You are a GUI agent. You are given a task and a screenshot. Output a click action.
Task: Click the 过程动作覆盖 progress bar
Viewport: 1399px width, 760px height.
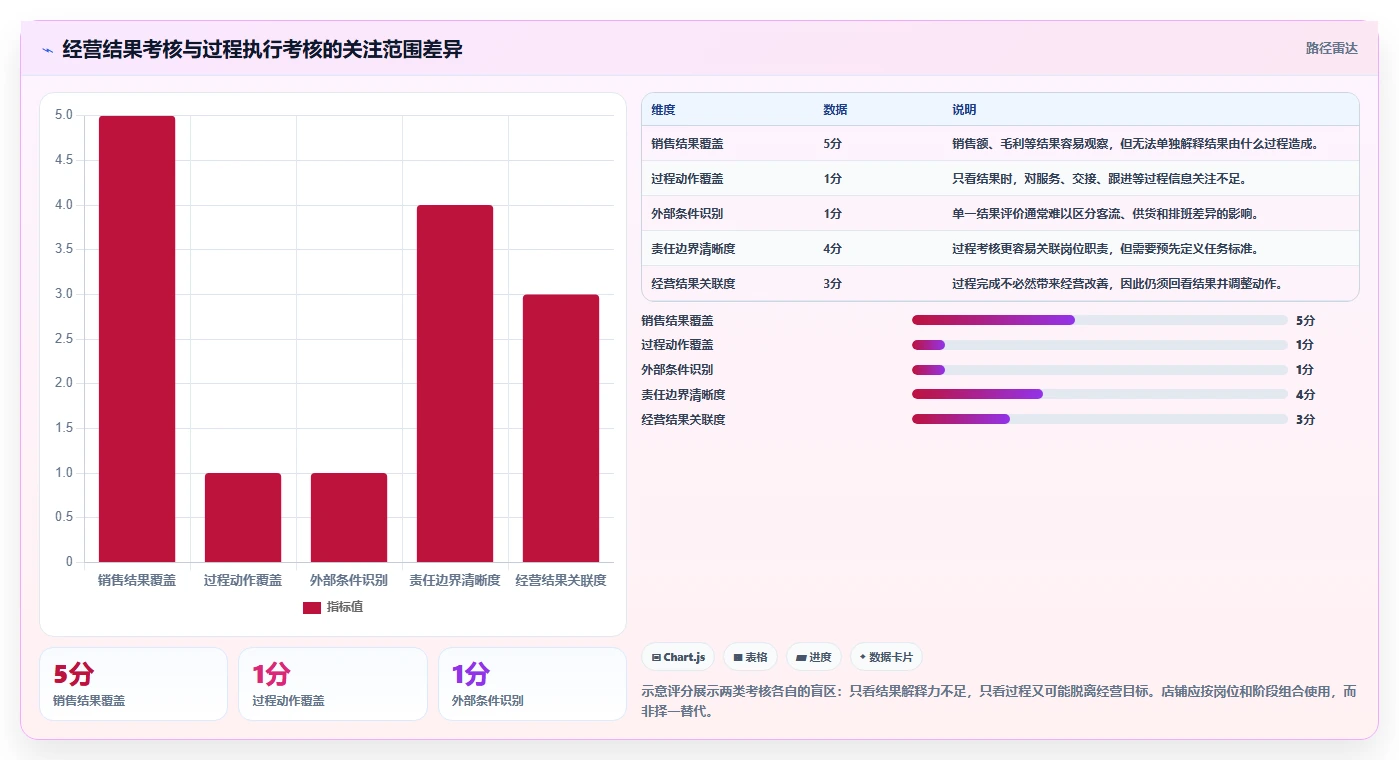pyautogui.click(x=1100, y=345)
